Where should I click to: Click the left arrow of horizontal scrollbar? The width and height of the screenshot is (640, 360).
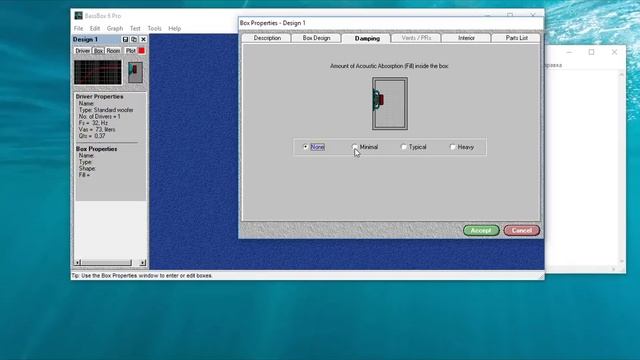78,262
